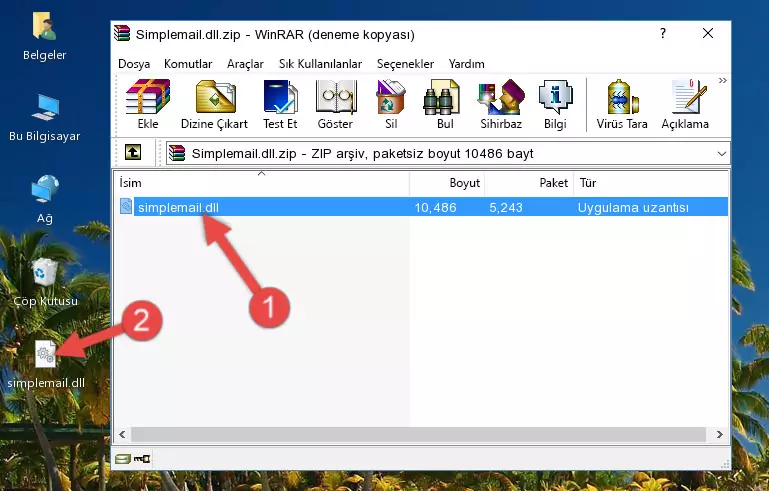769x491 pixels.
Task: Click the horizontal scrollbar left arrow
Action: click(x=123, y=435)
